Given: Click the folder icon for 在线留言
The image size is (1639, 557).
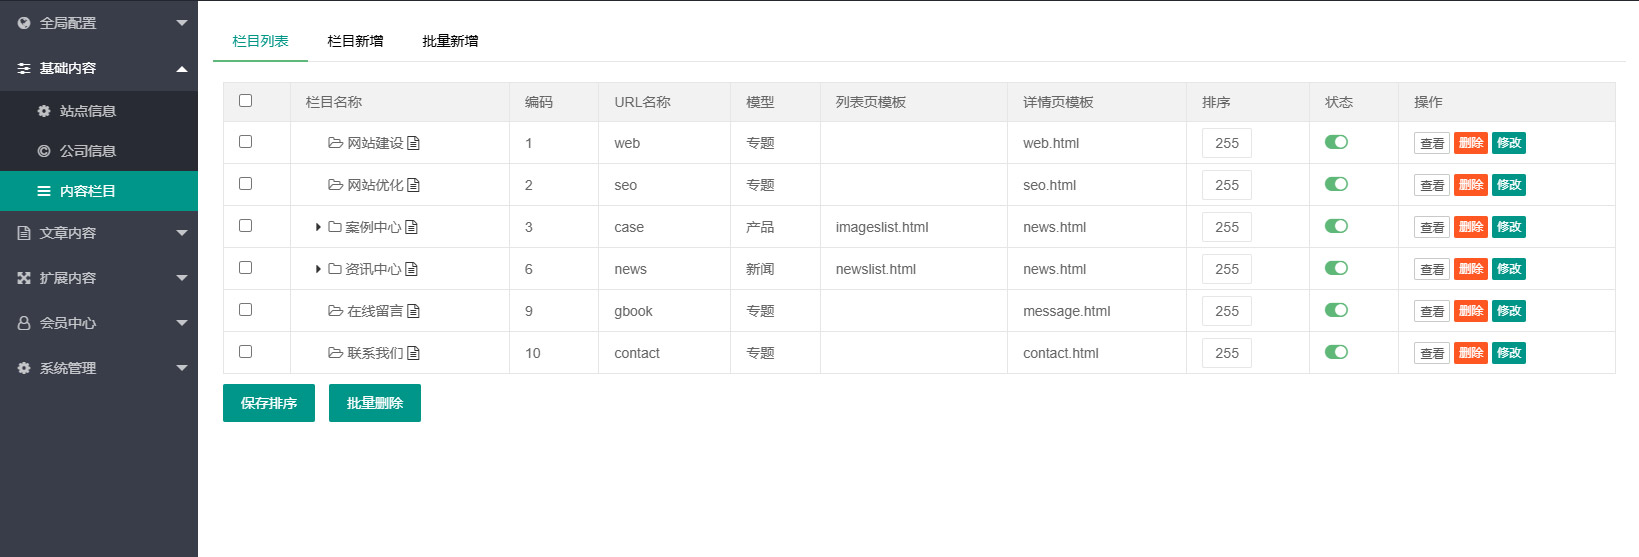Looking at the screenshot, I should click(335, 311).
